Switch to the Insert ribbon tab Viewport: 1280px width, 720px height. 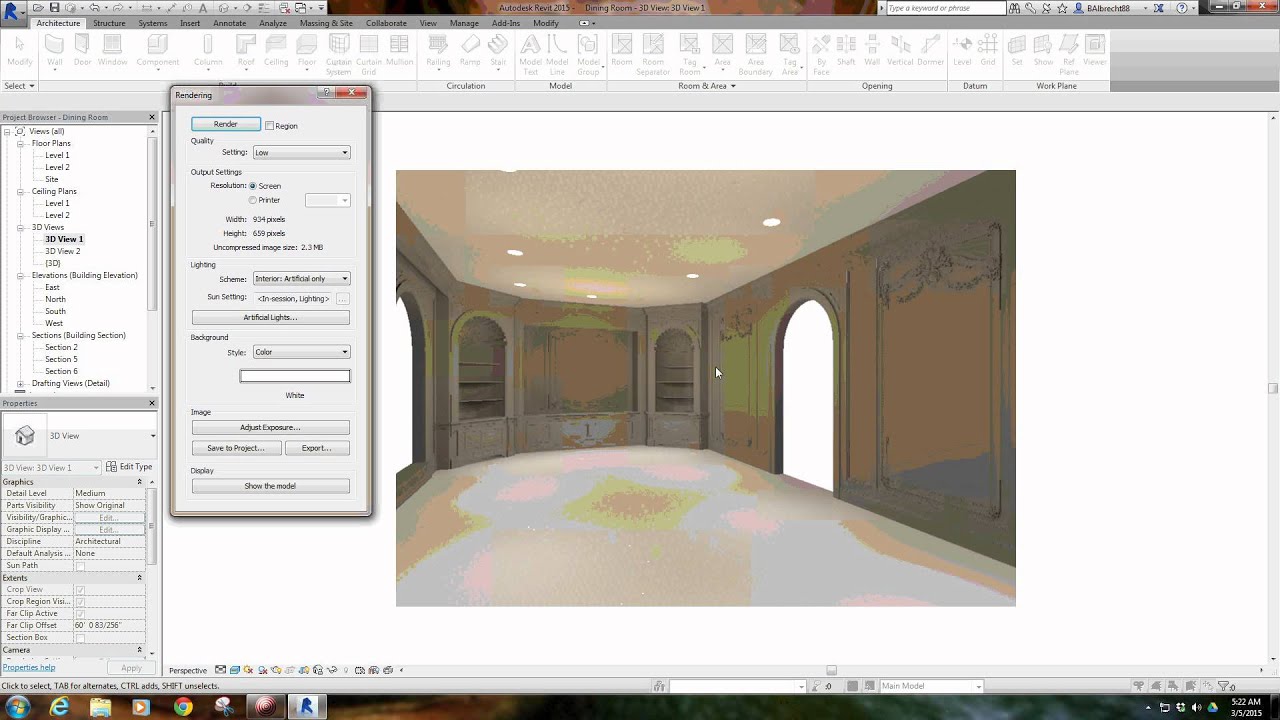[190, 23]
